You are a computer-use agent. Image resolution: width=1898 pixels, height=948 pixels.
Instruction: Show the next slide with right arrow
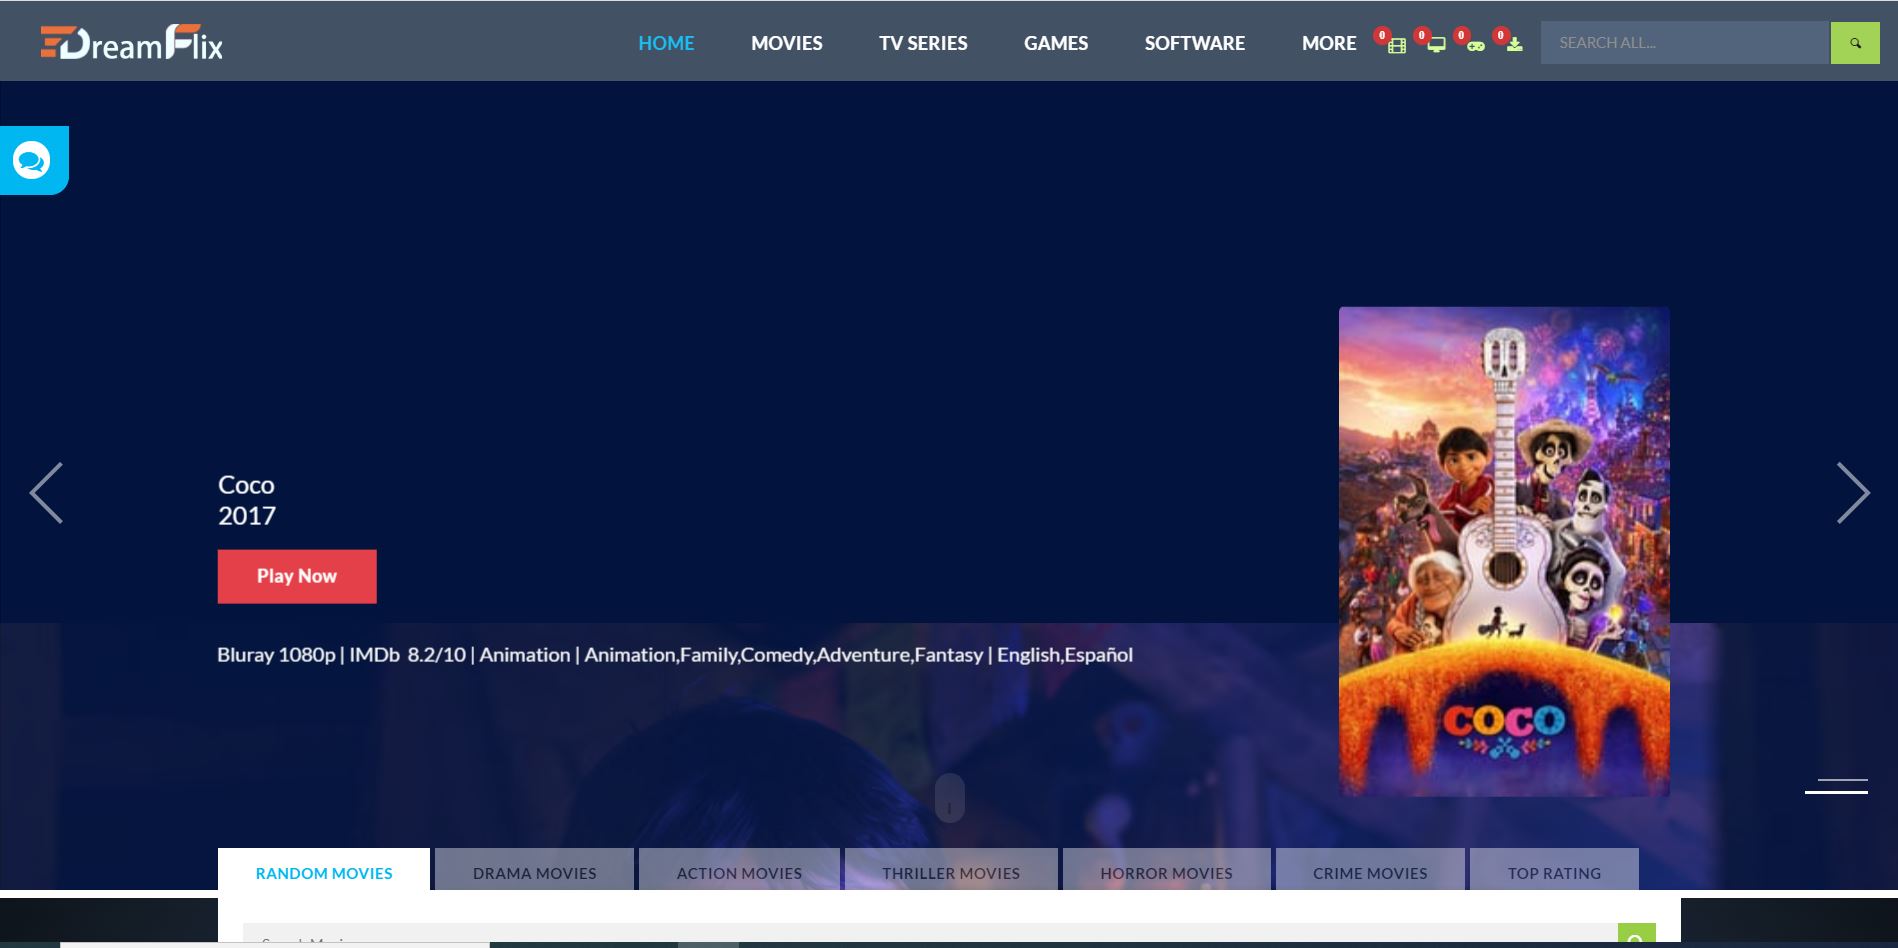[x=1852, y=493]
